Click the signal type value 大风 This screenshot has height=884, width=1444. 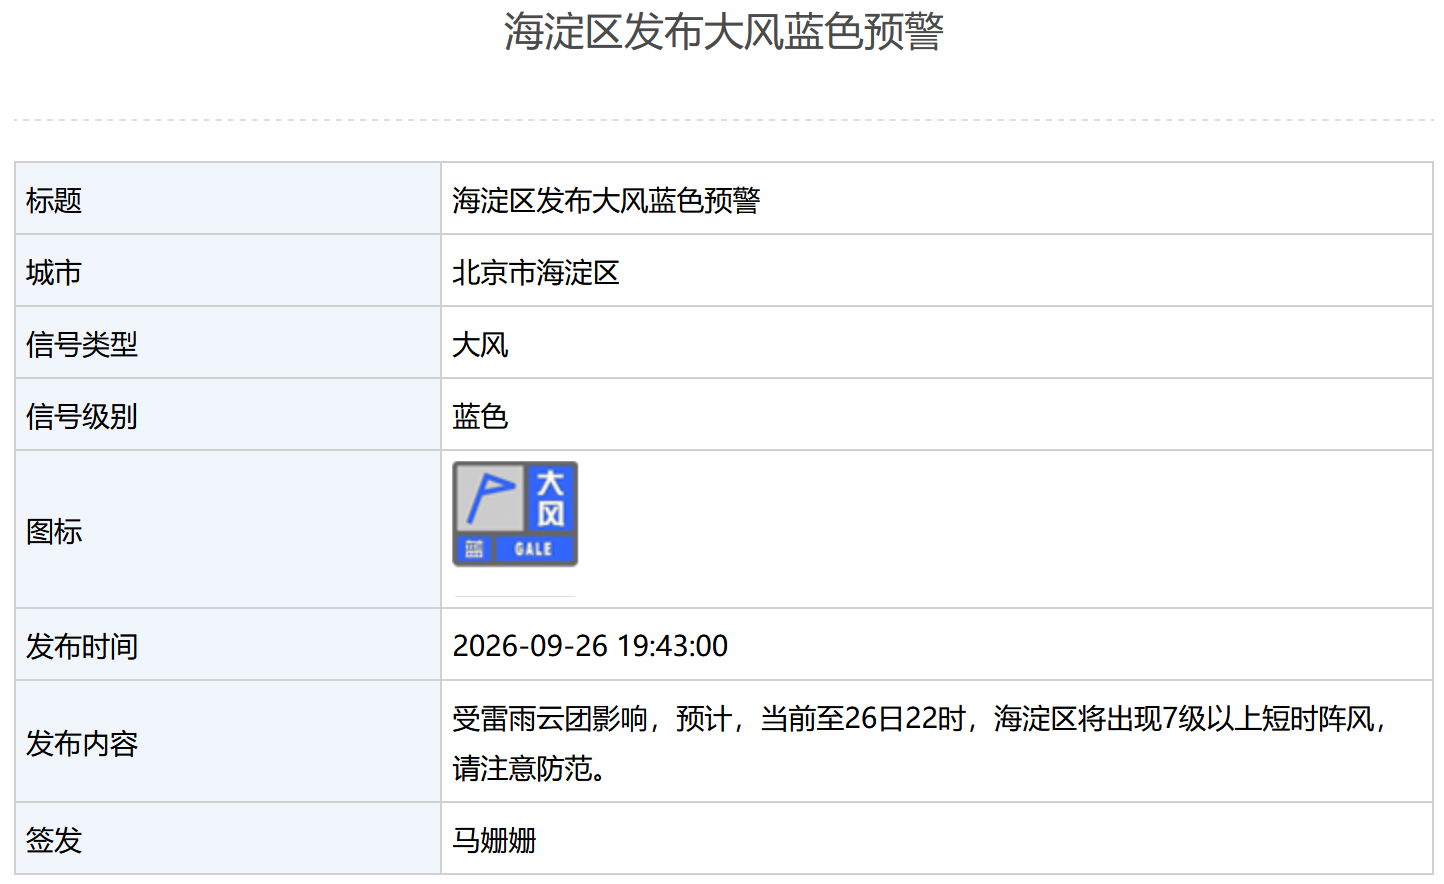[480, 344]
